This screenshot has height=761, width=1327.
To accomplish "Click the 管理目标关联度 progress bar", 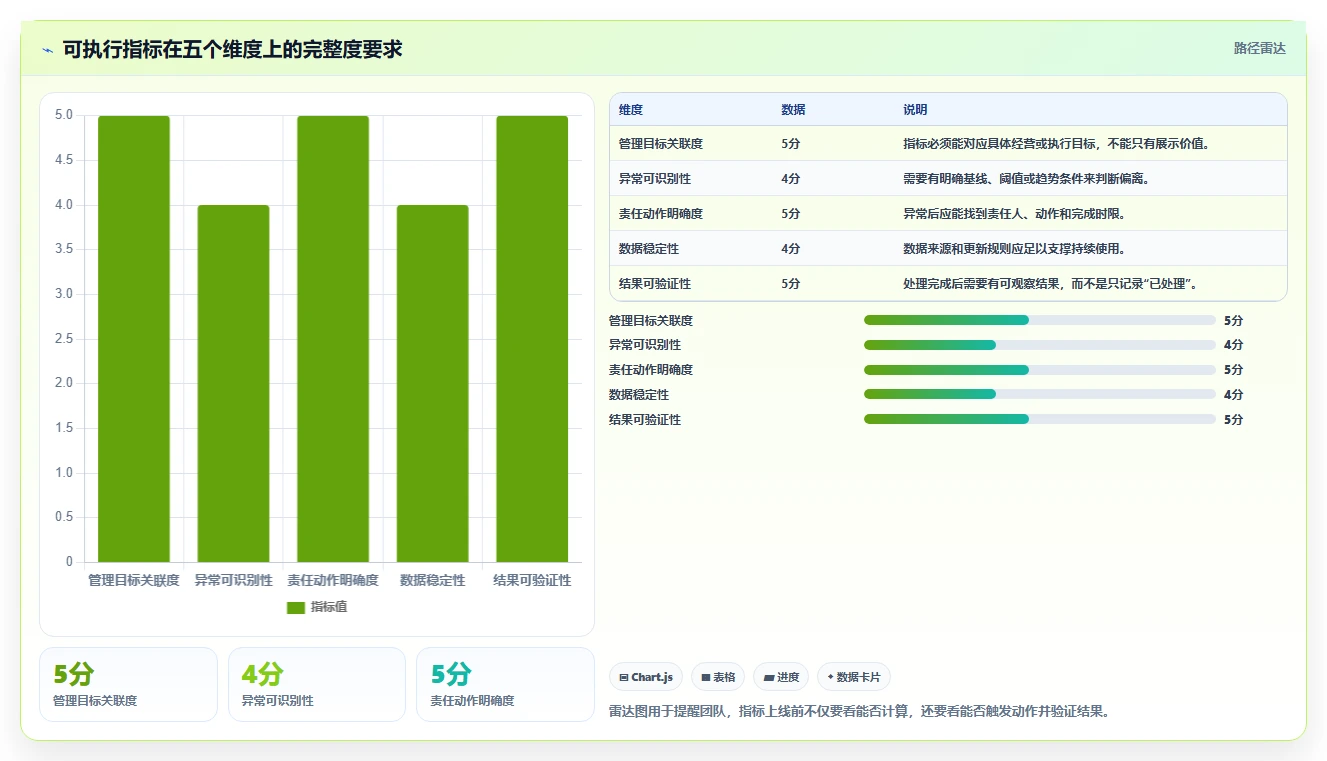I will 1040,320.
